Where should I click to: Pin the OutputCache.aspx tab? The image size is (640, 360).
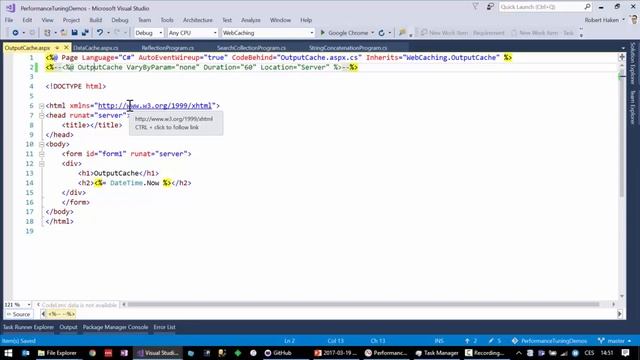pos(57,48)
